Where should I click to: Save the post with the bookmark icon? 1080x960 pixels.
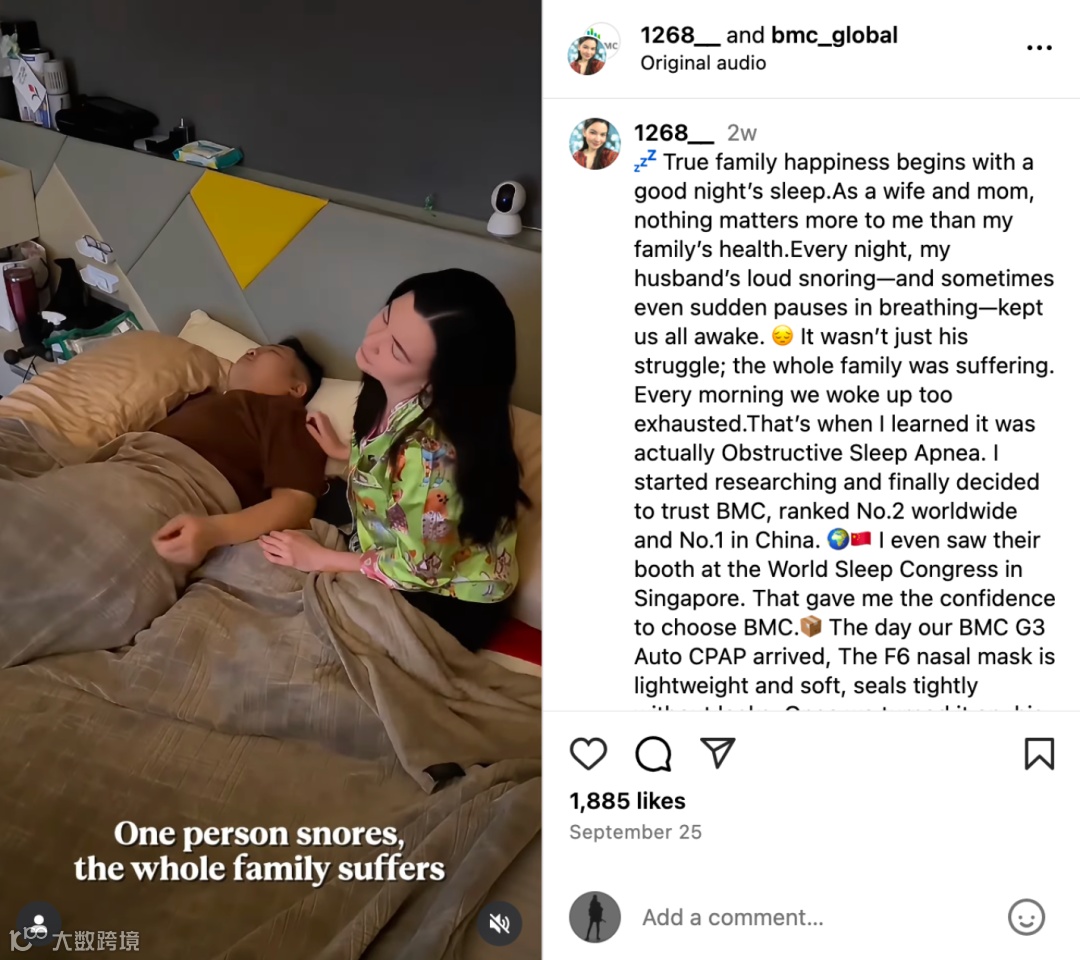pyautogui.click(x=1039, y=753)
